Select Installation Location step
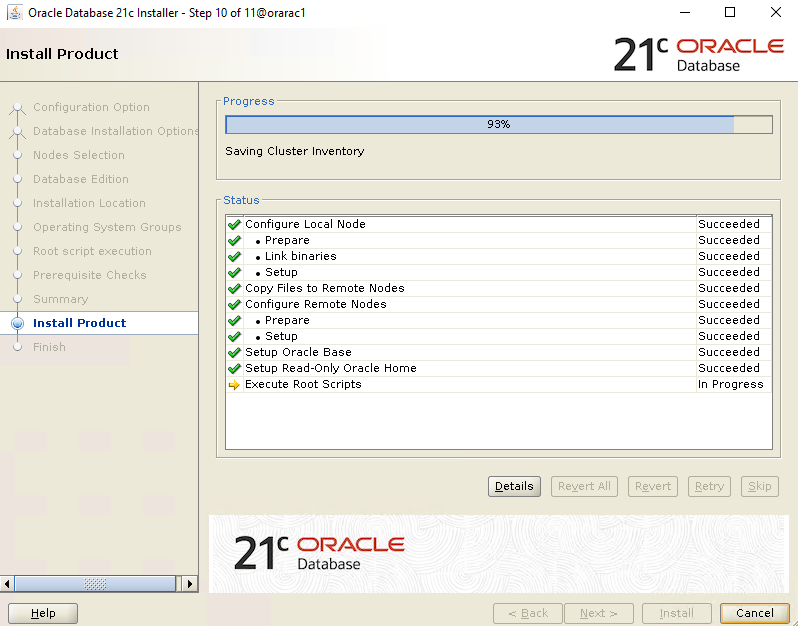 (90, 203)
